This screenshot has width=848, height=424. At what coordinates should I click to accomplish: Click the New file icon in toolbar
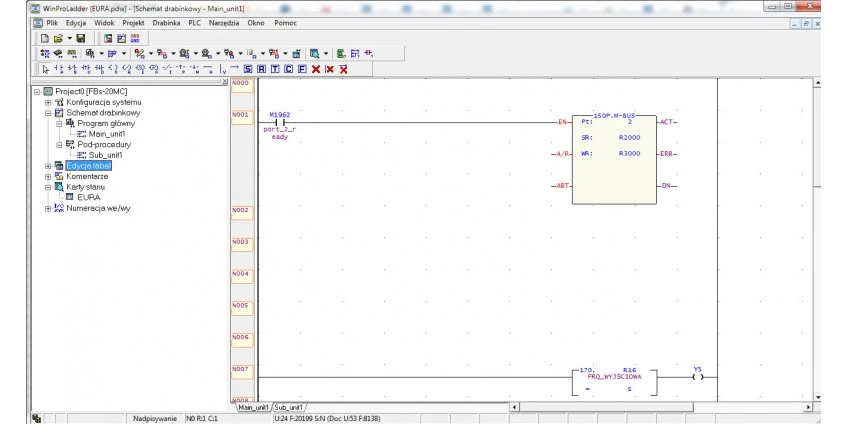(45, 38)
